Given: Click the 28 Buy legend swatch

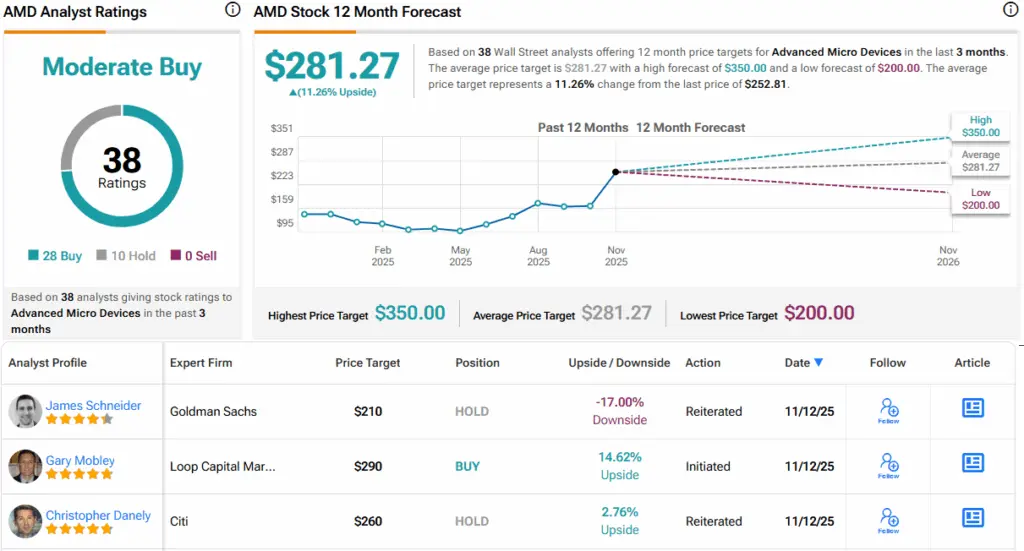Looking at the screenshot, I should pyautogui.click(x=34, y=256).
